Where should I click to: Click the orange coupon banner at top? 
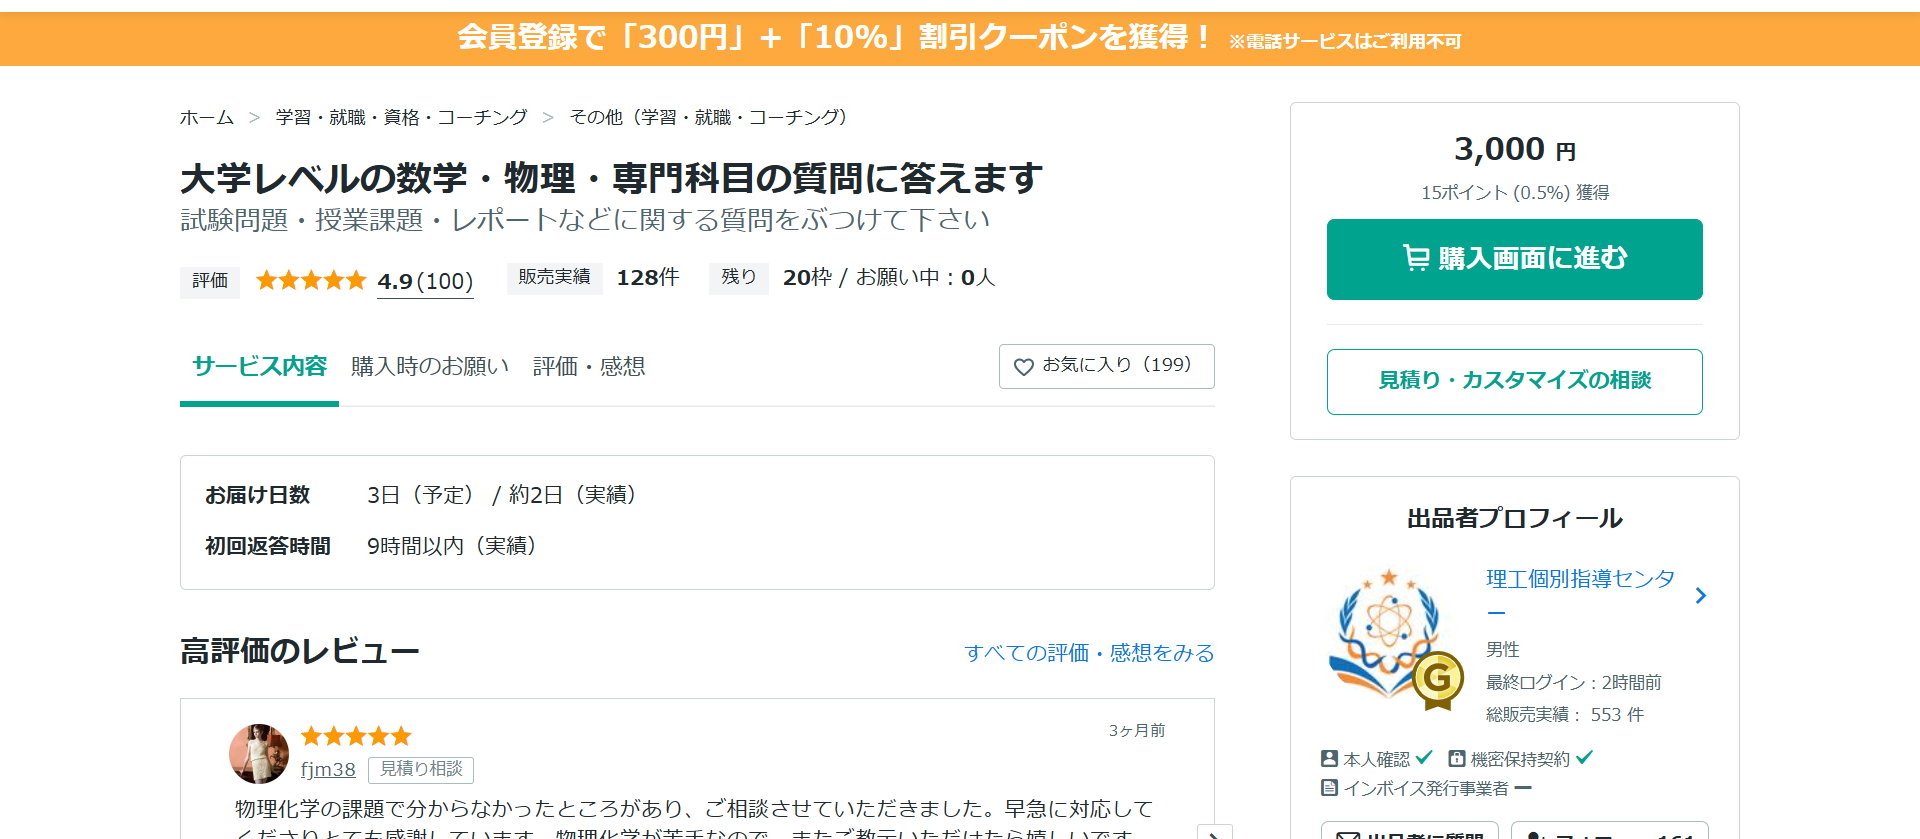[x=960, y=39]
